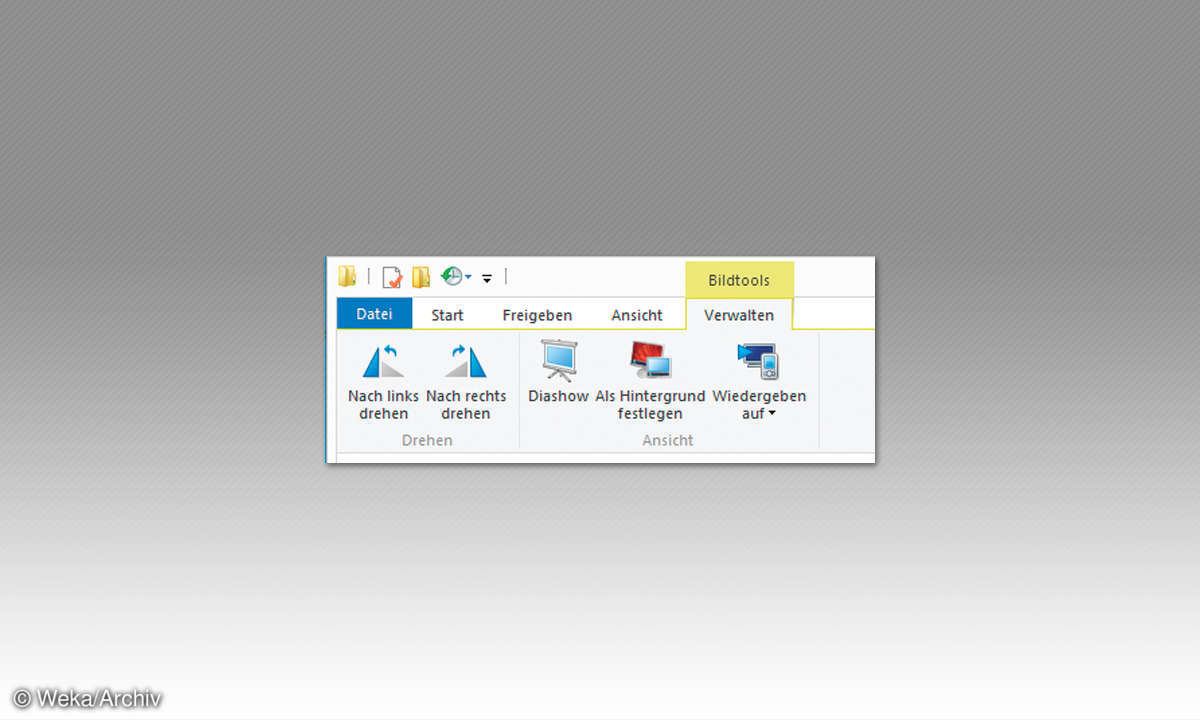Set picture via Als Hintergrund festlegen
The width and height of the screenshot is (1200, 720).
click(650, 381)
